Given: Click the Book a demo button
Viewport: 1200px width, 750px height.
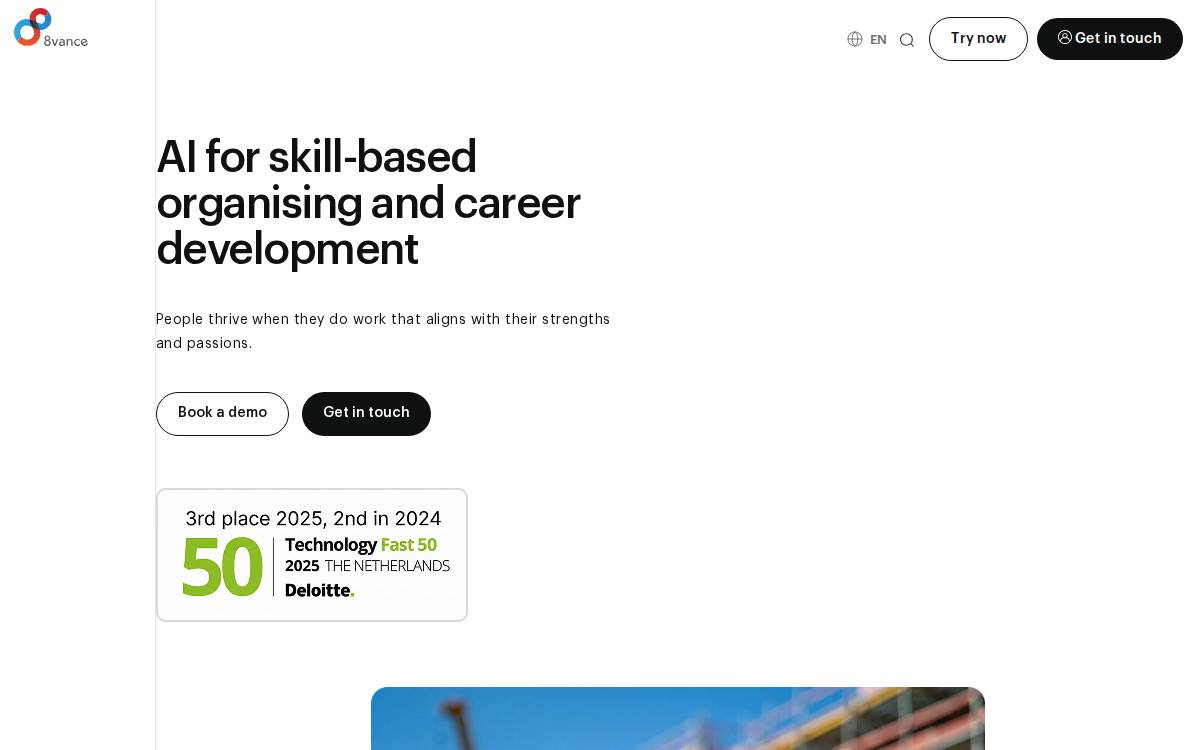Looking at the screenshot, I should coord(222,414).
